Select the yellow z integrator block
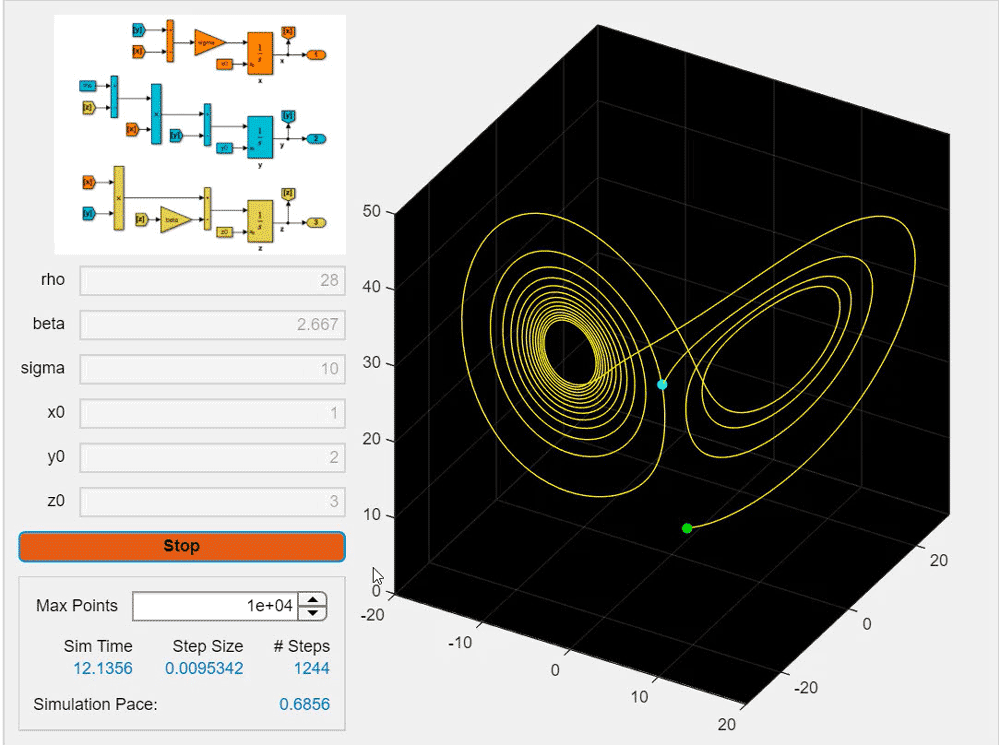This screenshot has width=1000, height=745. [x=259, y=220]
